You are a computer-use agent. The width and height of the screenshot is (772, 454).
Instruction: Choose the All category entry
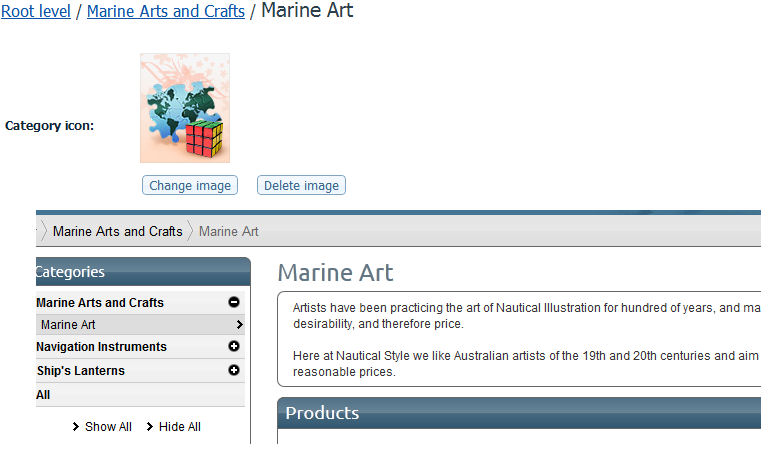click(x=43, y=395)
